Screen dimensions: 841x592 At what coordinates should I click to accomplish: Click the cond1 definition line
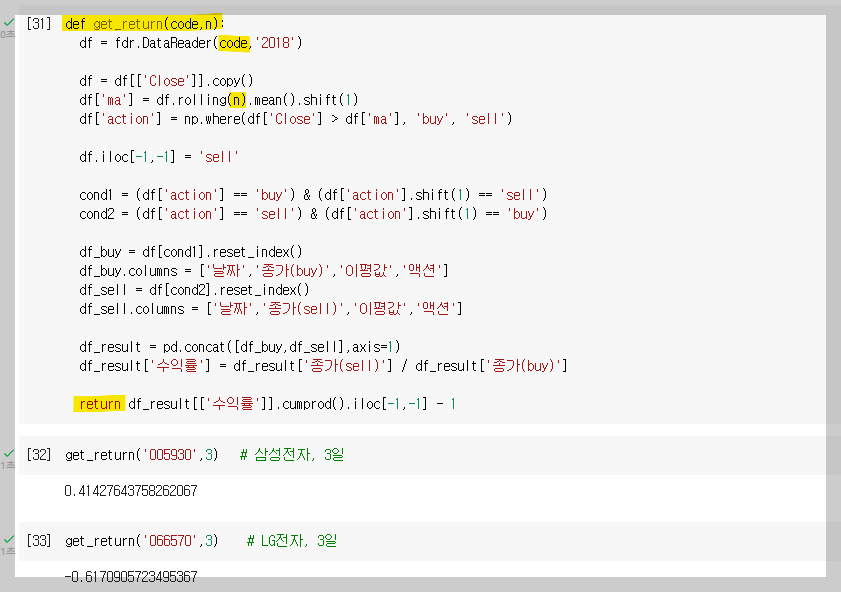point(313,195)
